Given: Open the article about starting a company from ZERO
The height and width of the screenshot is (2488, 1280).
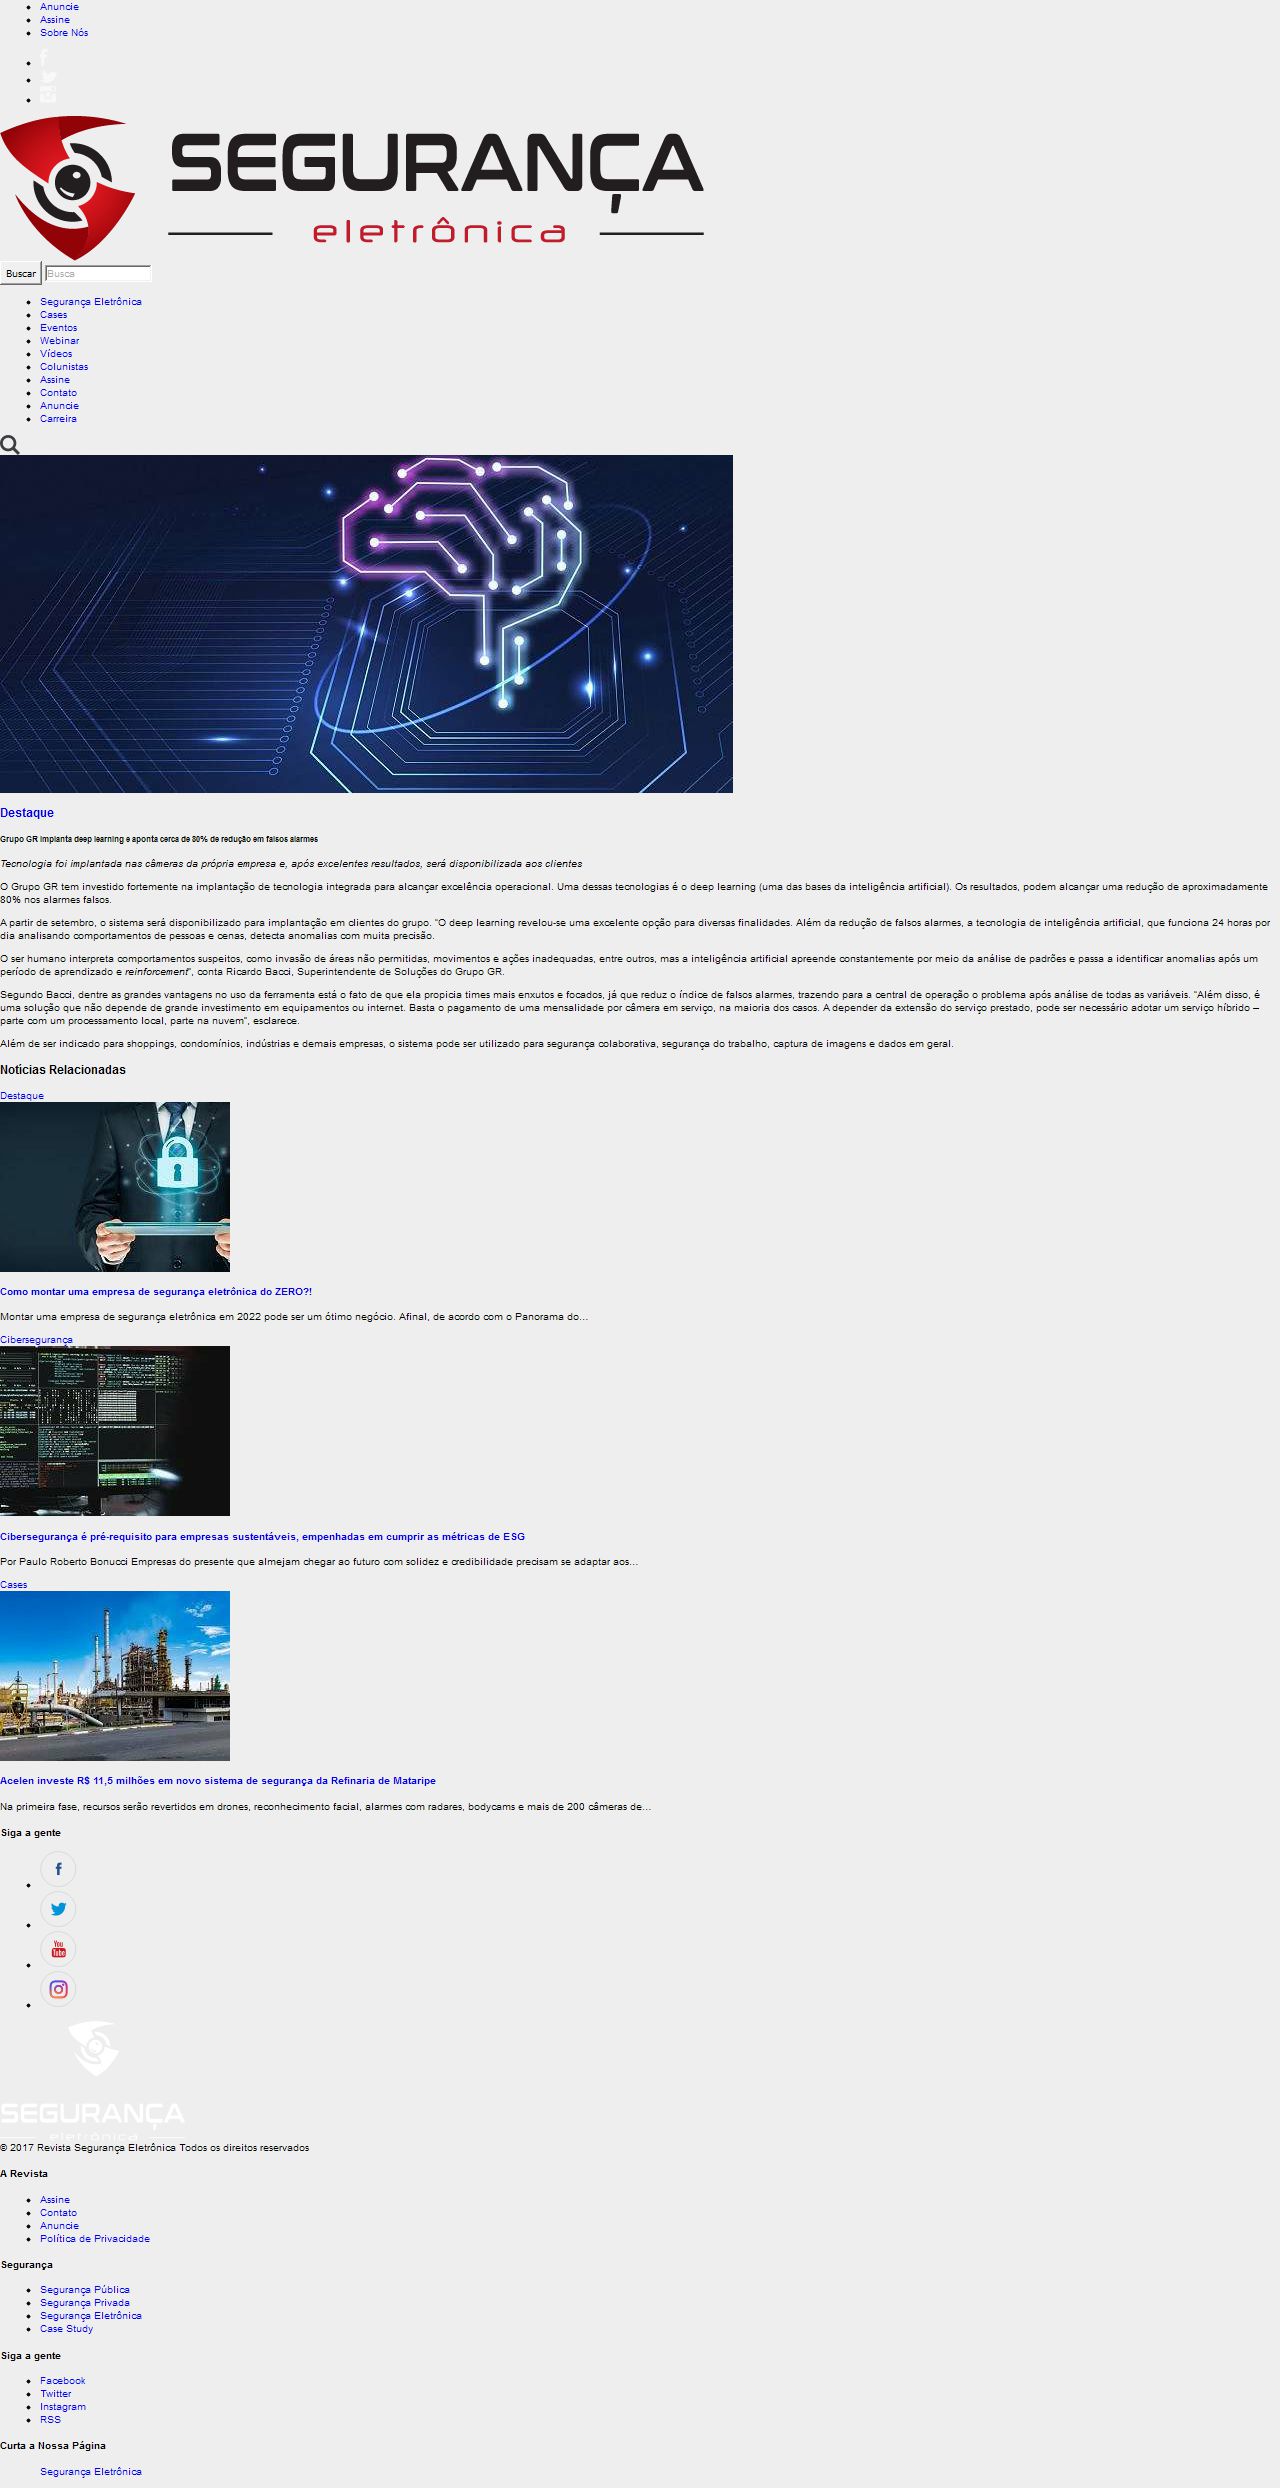Looking at the screenshot, I should [x=156, y=1292].
